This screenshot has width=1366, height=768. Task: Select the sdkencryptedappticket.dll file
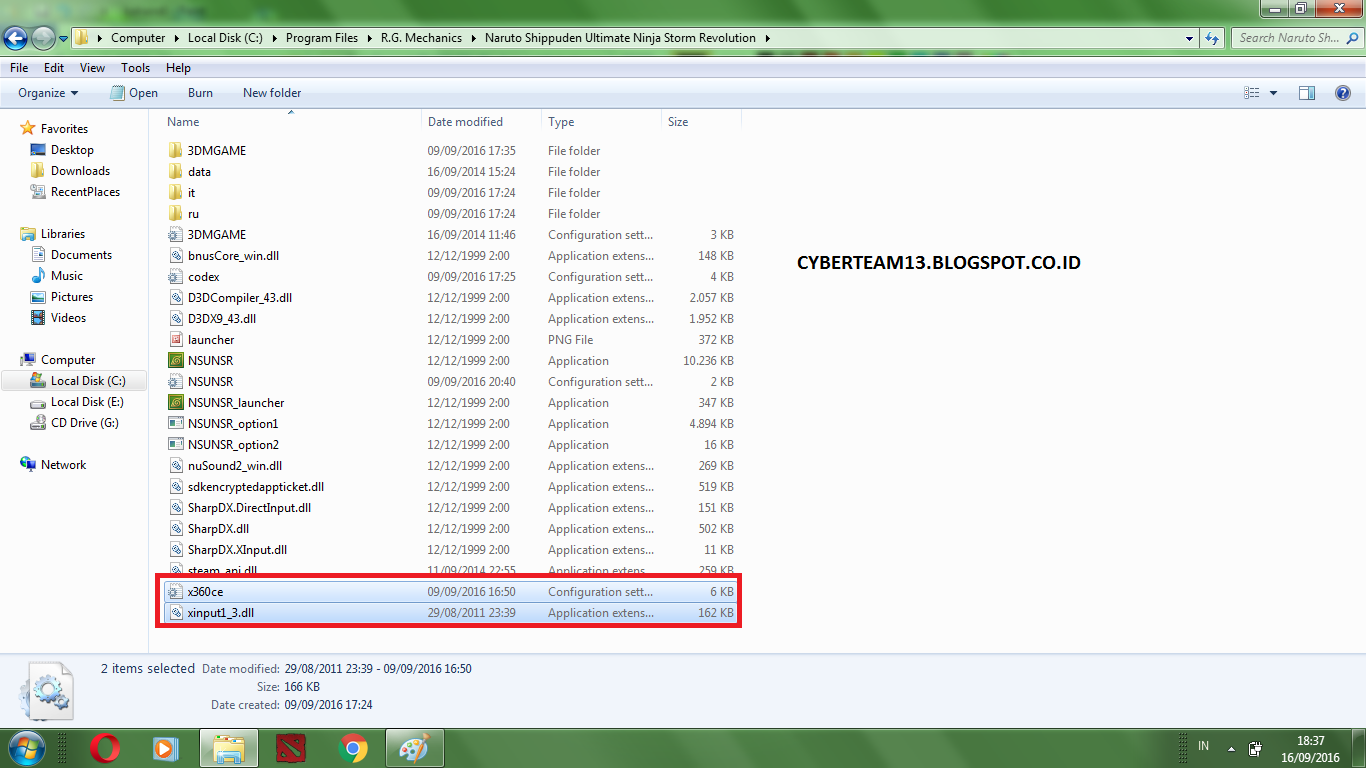(x=450, y=487)
